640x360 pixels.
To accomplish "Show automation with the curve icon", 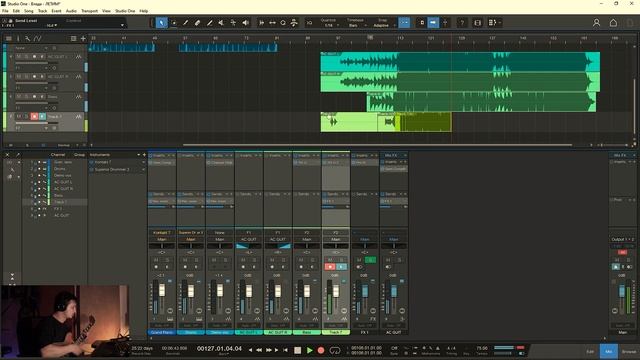I will pyautogui.click(x=38, y=38).
